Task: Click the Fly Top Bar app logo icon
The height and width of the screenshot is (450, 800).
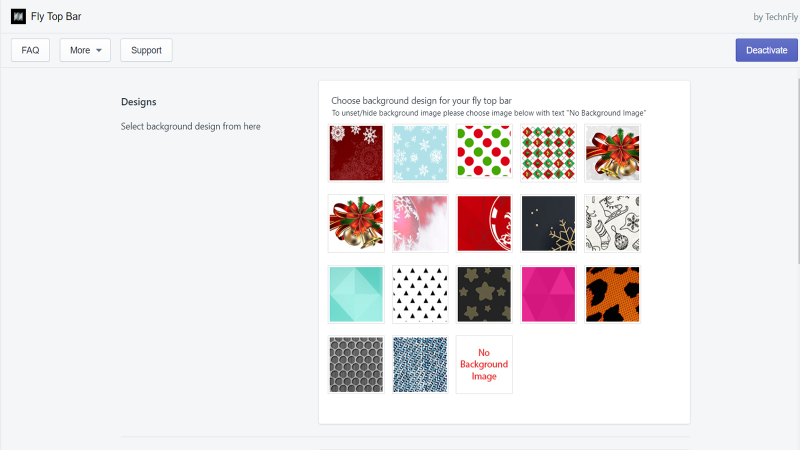Action: point(18,16)
